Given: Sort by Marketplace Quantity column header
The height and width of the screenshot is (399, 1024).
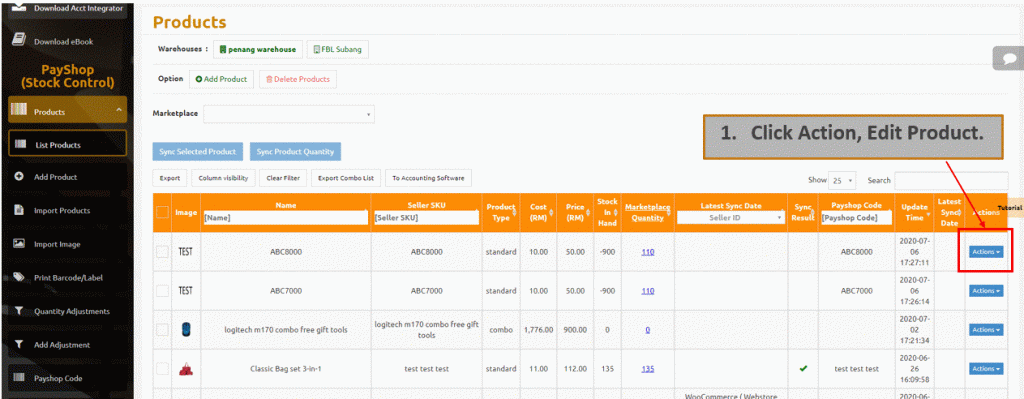Looking at the screenshot, I should (x=648, y=212).
